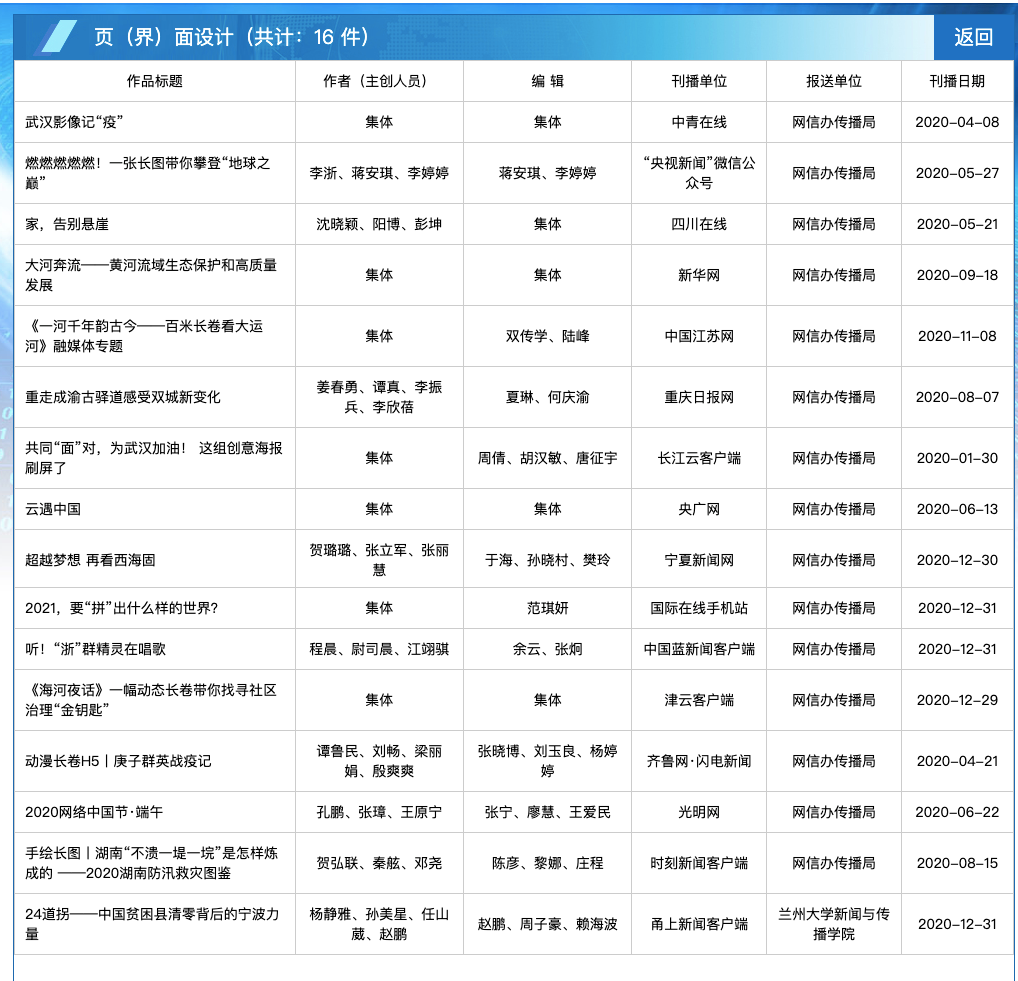Select title 大河奔流——黄河流域生态保护和高质量发展
The width and height of the screenshot is (1018, 981).
pos(151,275)
